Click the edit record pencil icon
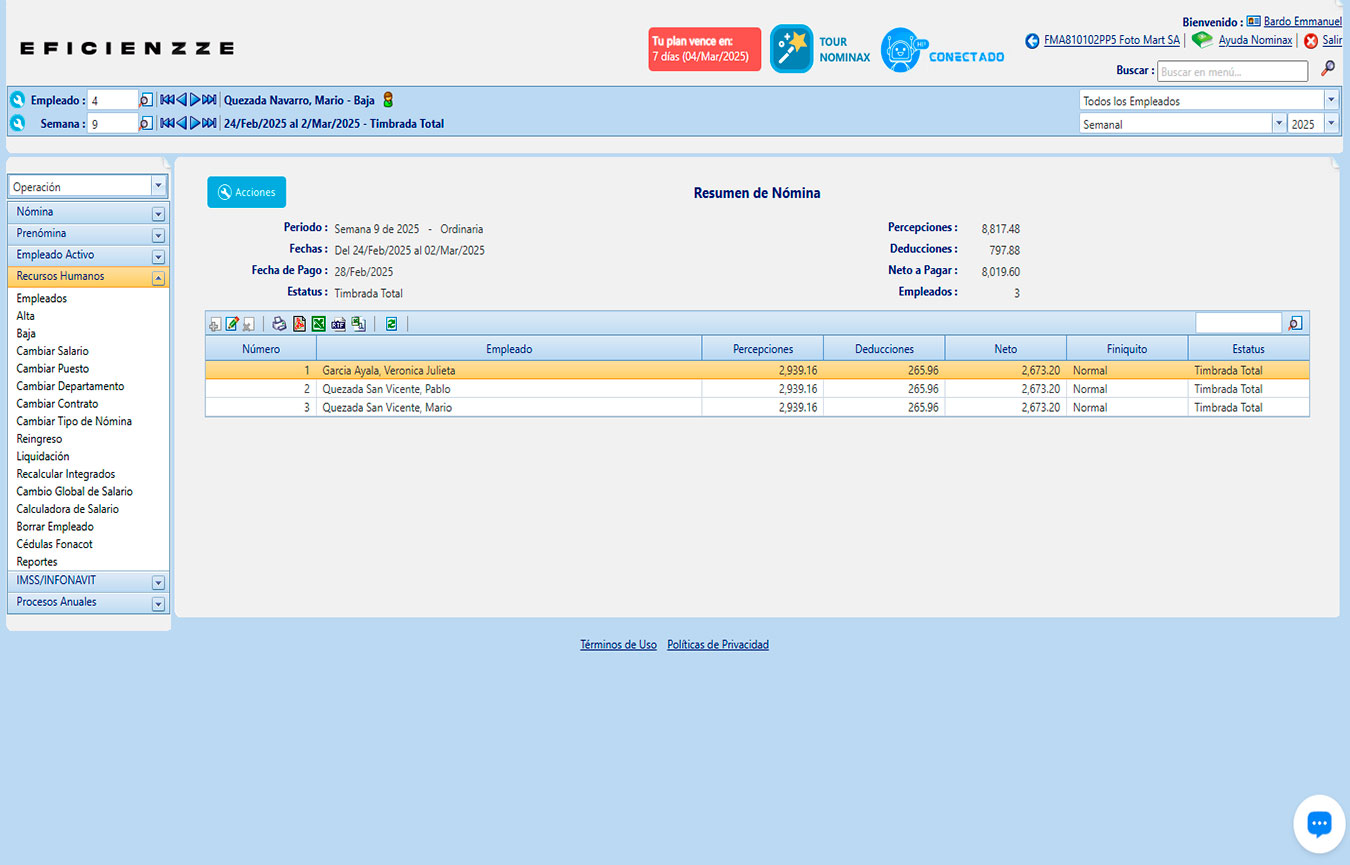The image size is (1350, 865). (x=232, y=324)
